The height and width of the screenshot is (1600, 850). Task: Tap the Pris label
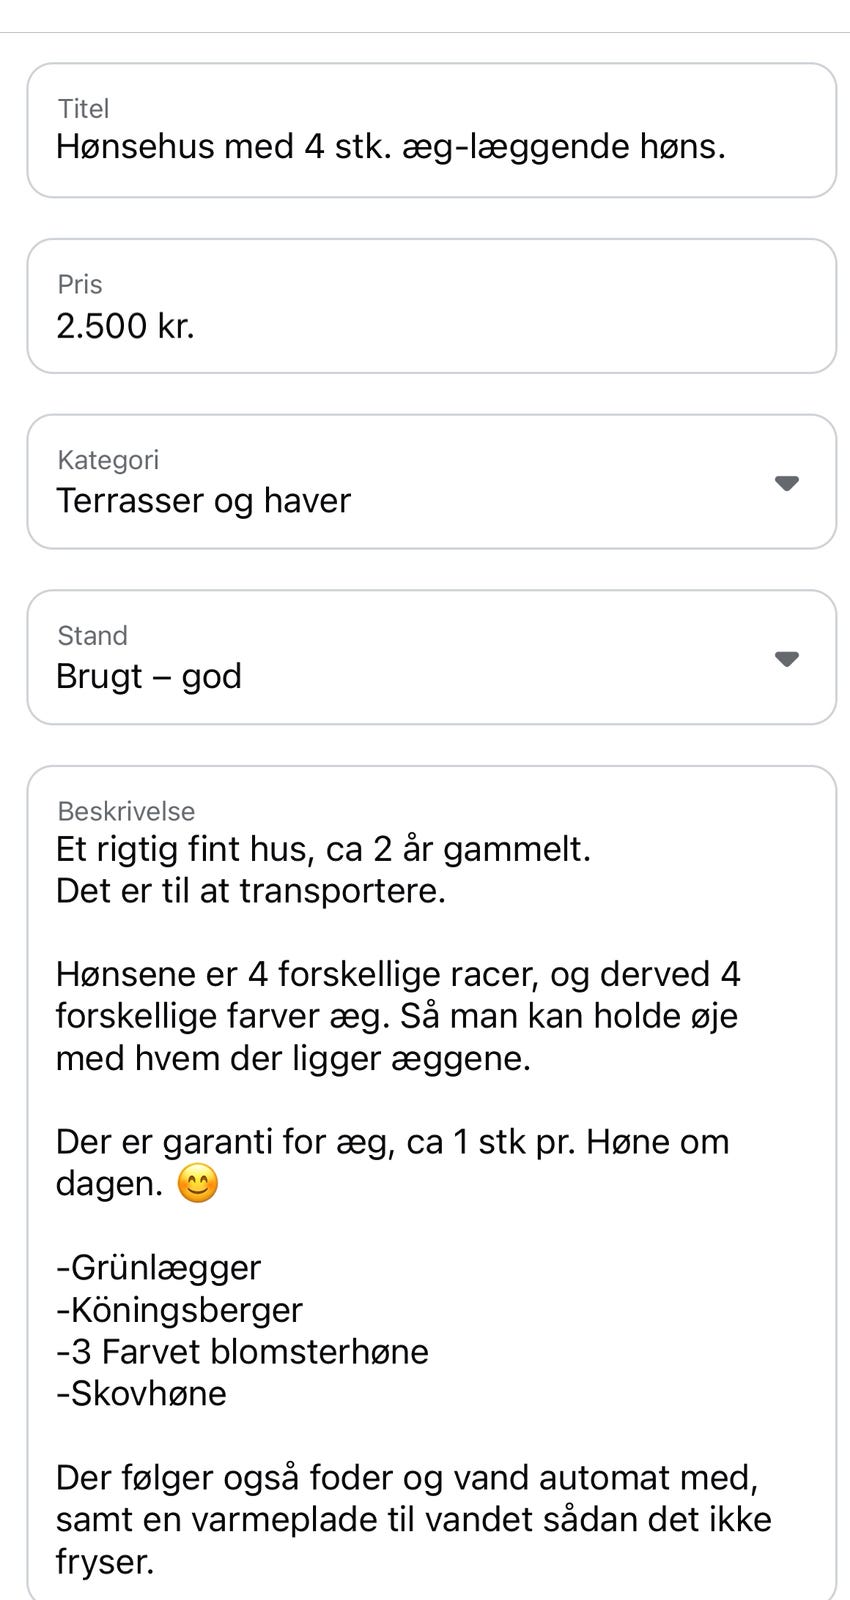(x=80, y=284)
